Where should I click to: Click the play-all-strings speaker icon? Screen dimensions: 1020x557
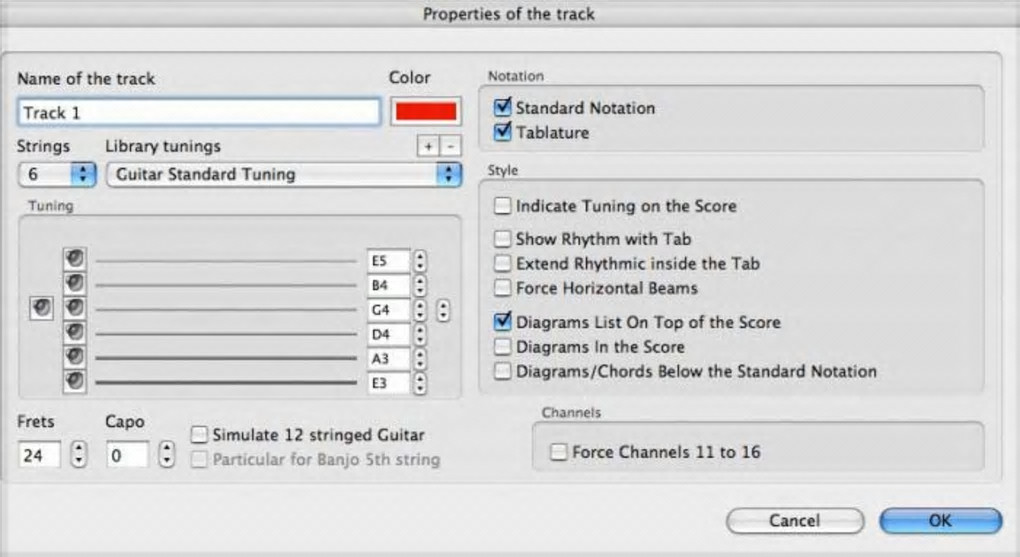pyautogui.click(x=41, y=309)
